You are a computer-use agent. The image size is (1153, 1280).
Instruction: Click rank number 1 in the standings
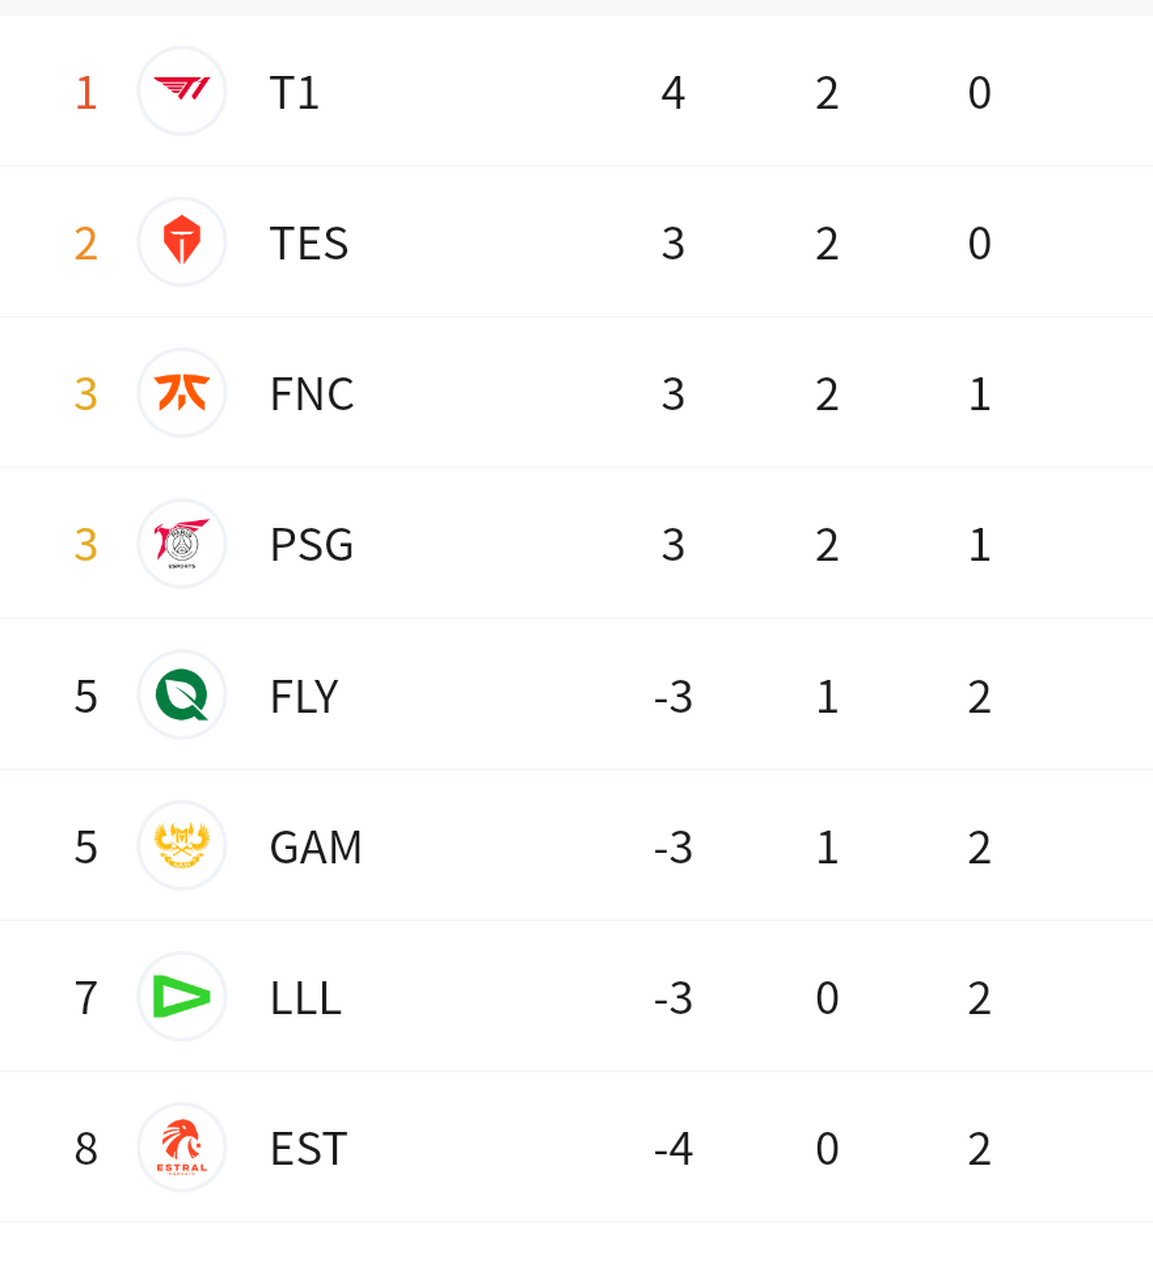tap(86, 93)
